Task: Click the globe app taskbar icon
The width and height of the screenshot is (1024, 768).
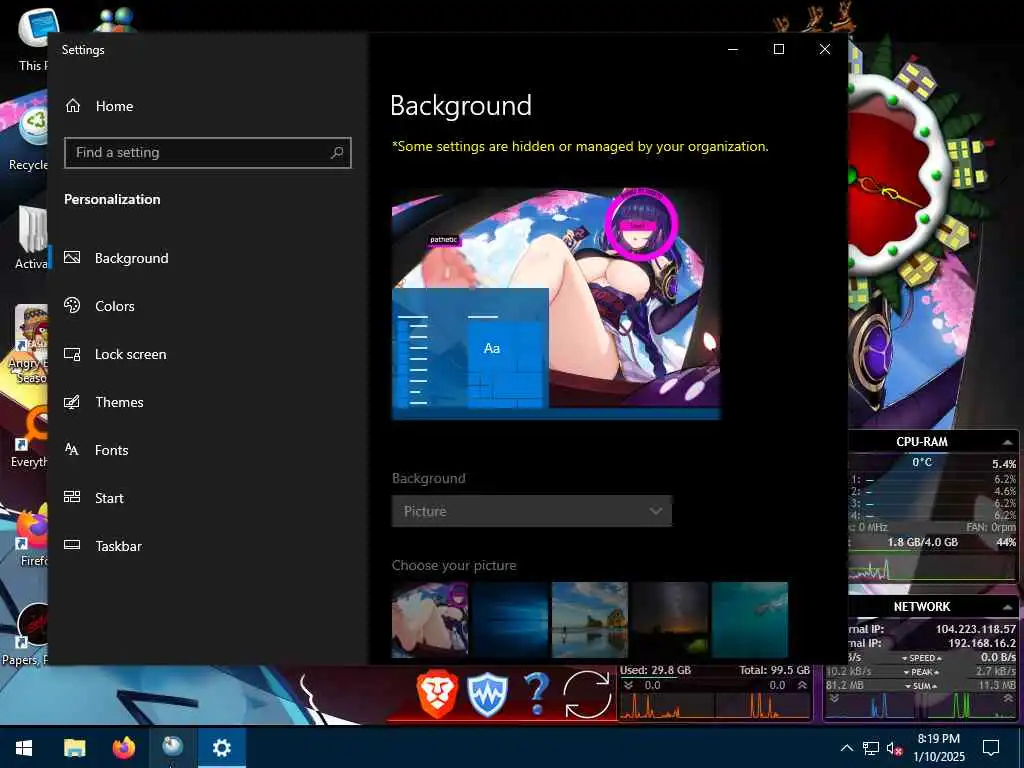Action: pyautogui.click(x=172, y=748)
